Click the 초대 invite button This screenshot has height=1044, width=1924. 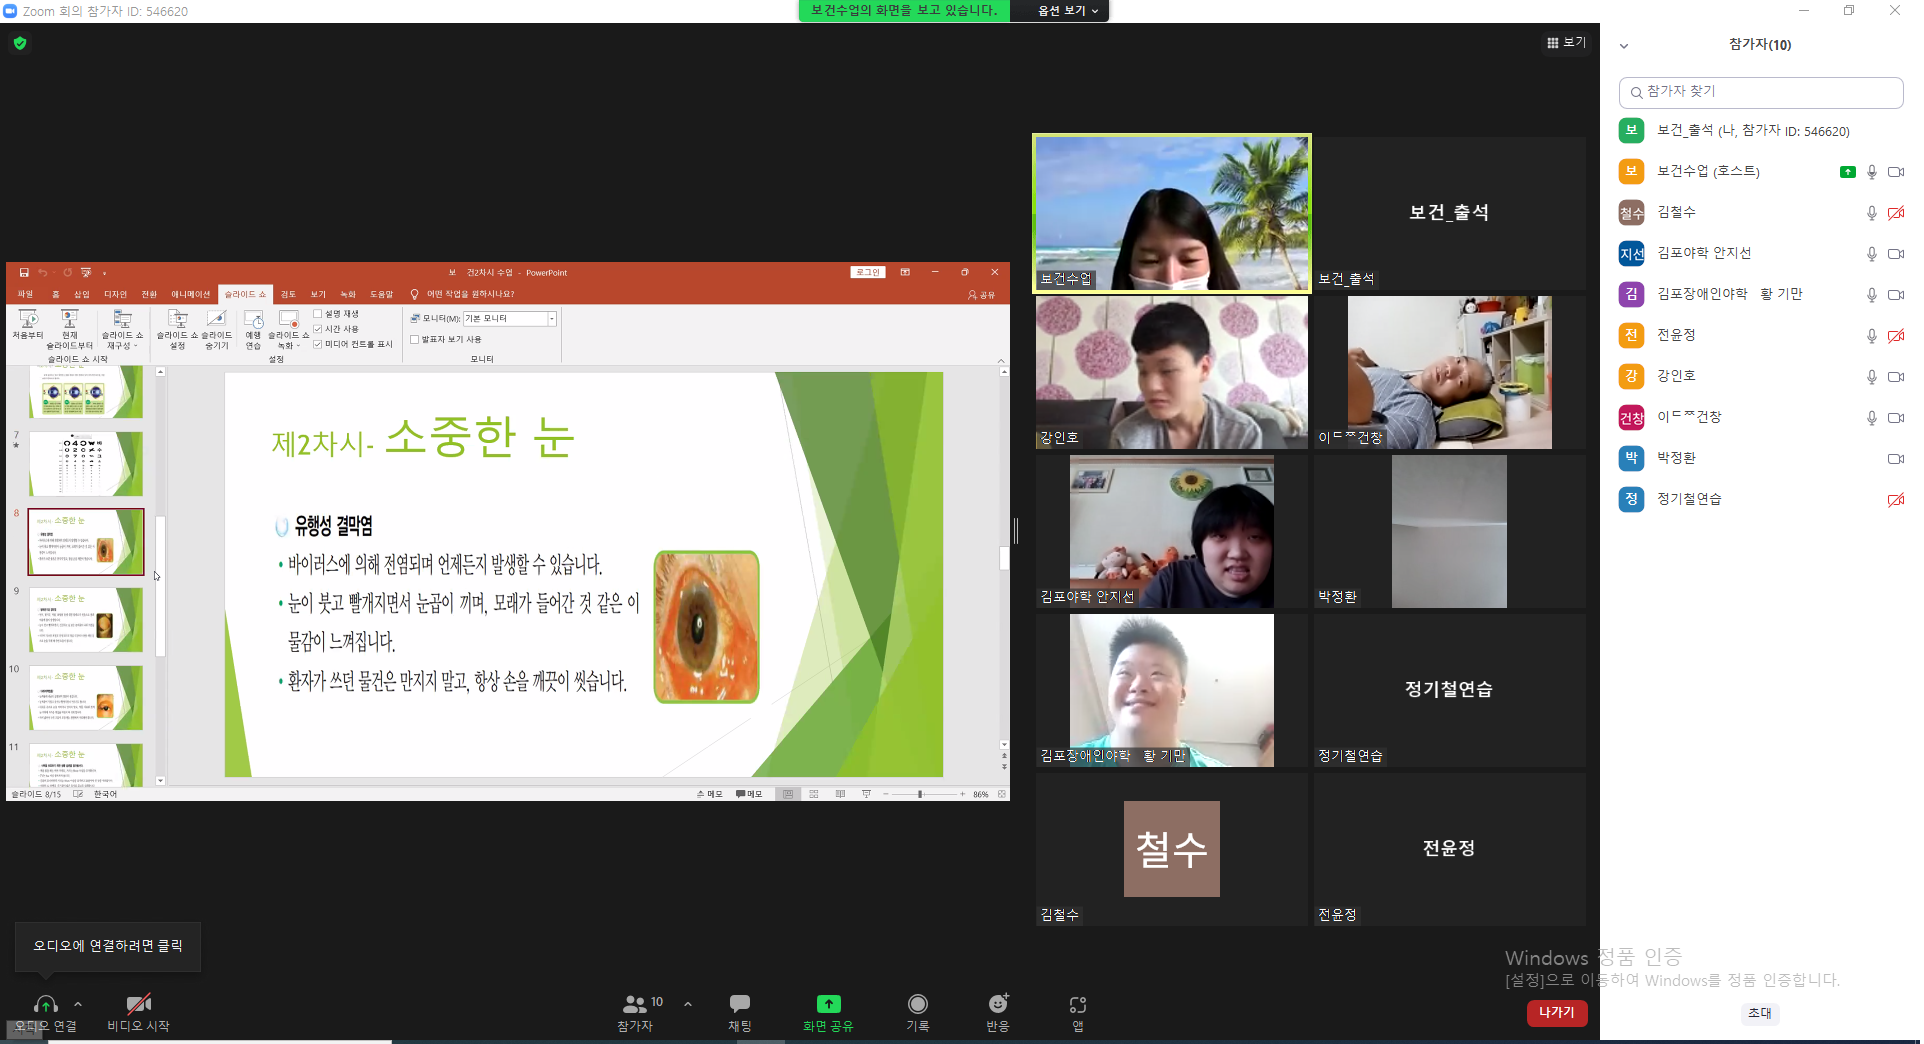click(x=1760, y=1013)
